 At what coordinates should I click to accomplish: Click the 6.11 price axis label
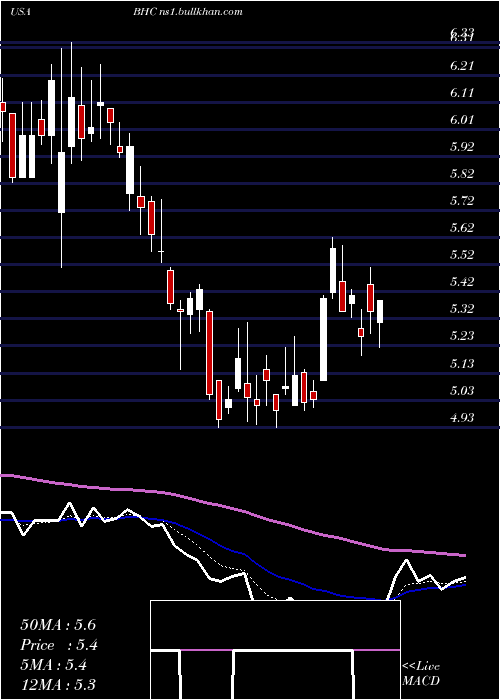coord(462,93)
